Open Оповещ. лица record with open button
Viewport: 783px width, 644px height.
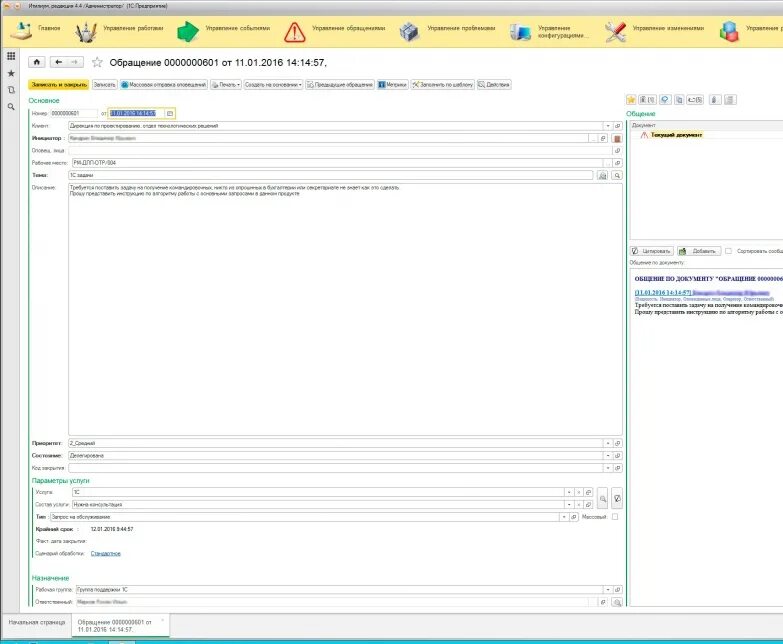click(617, 150)
